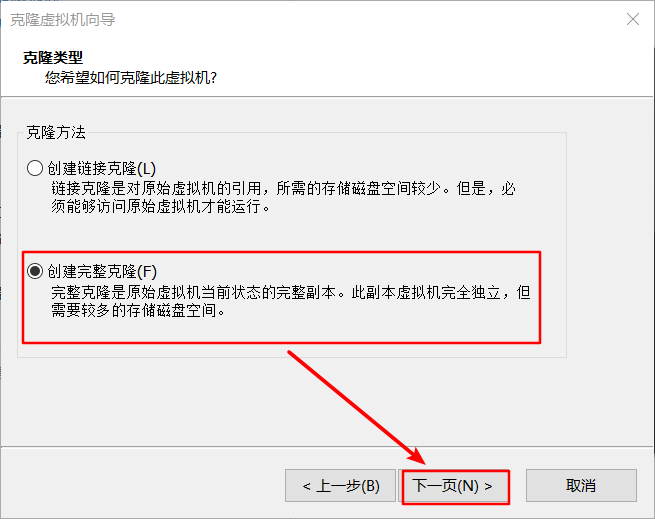
Task: Click the 需要较多的存储磁盘空间 text line
Action: pos(138,310)
